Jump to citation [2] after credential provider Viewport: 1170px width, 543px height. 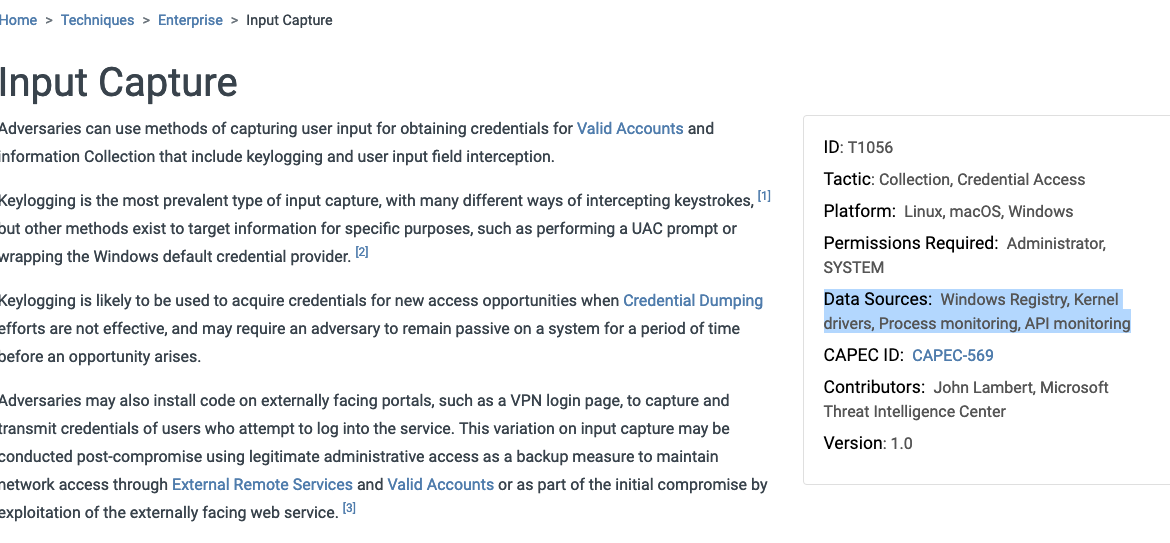pos(362,252)
